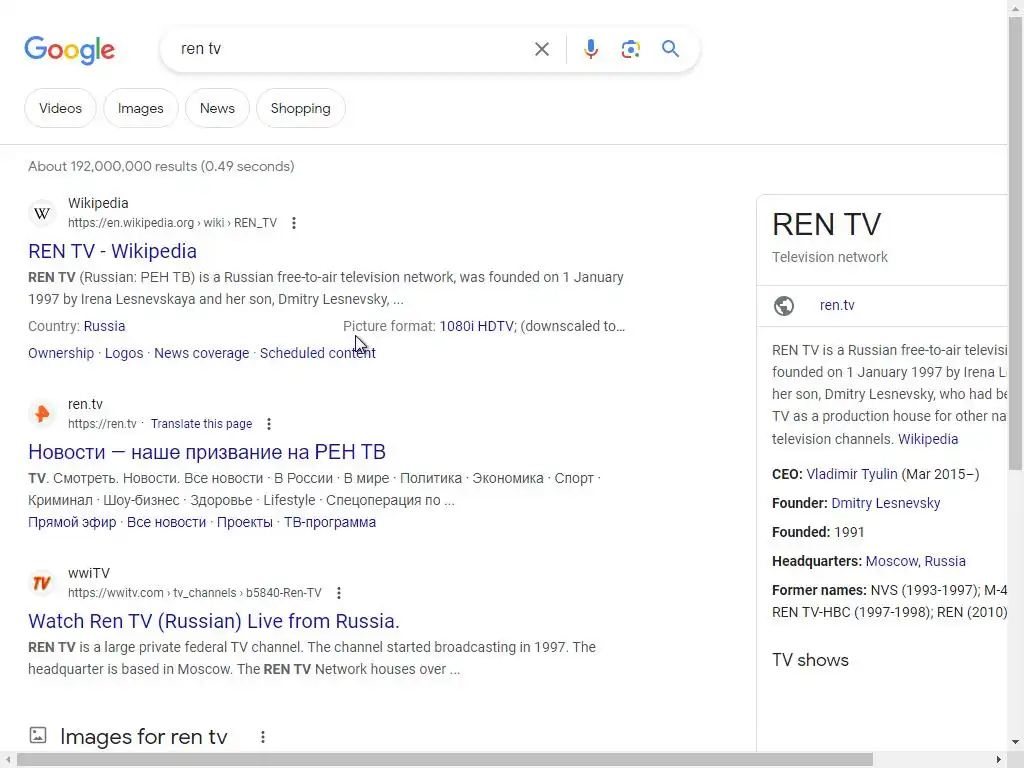Open Wikipedia source link in knowledge panel
The image size is (1024, 768).
point(928,440)
